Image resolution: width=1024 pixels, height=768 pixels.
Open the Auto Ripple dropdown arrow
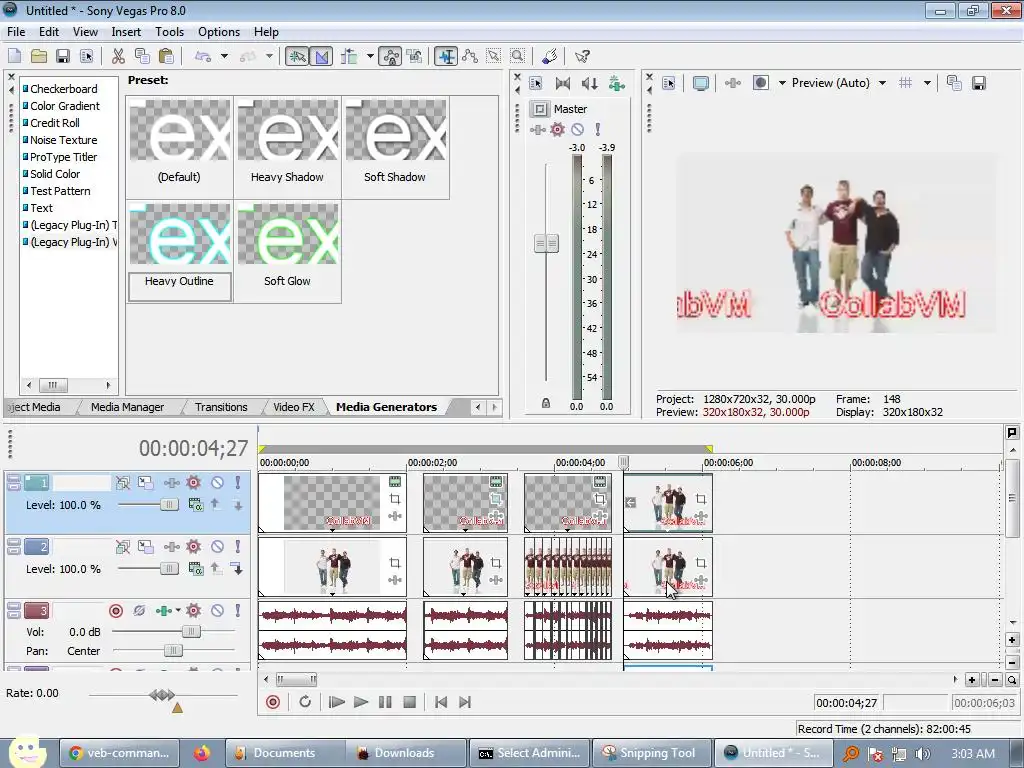pos(370,56)
